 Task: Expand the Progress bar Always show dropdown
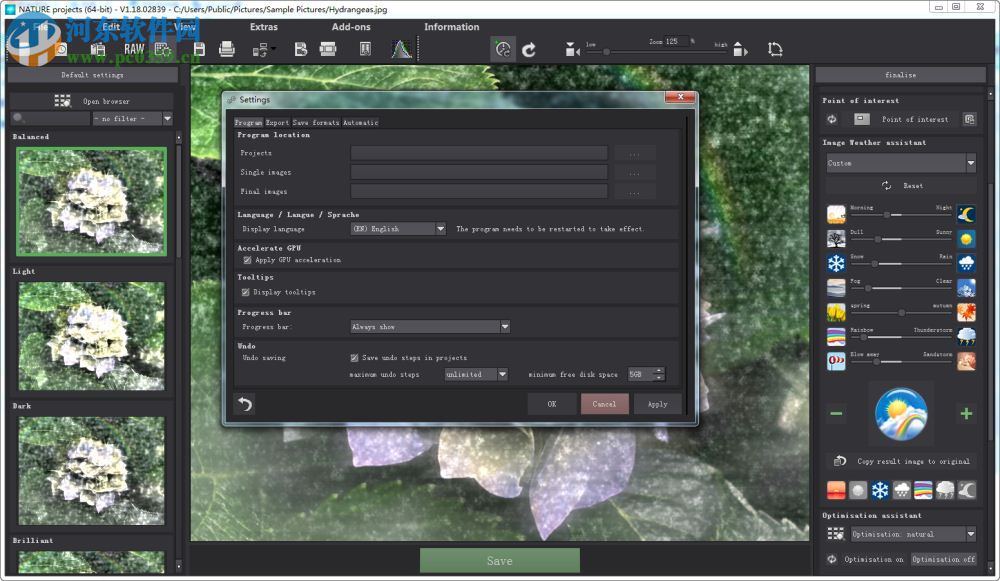(x=430, y=327)
